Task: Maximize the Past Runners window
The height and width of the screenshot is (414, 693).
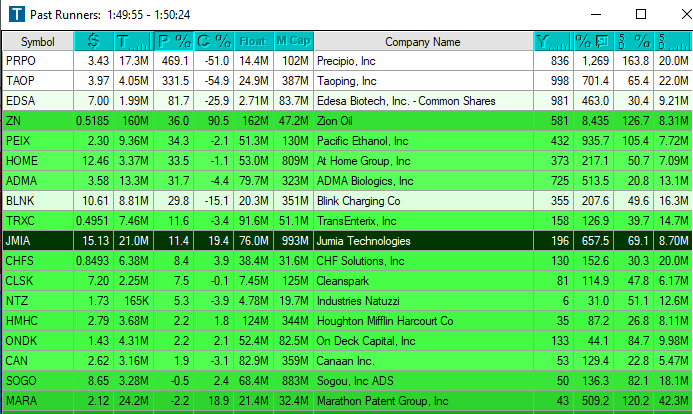Action: (641, 14)
